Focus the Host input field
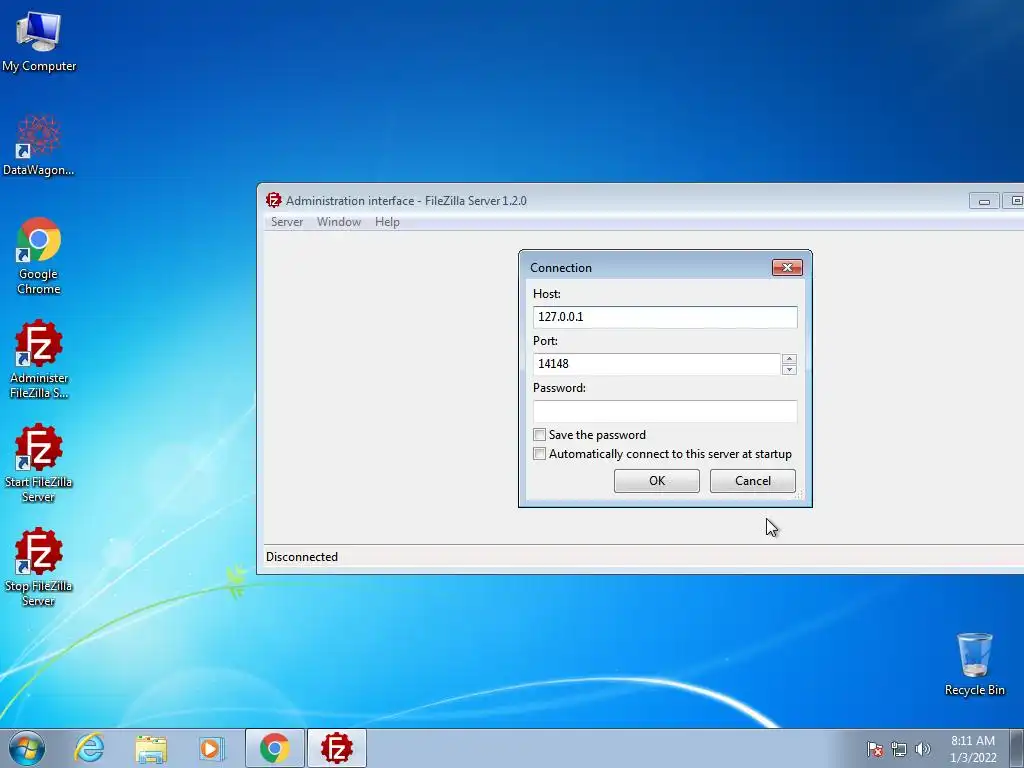 665,317
